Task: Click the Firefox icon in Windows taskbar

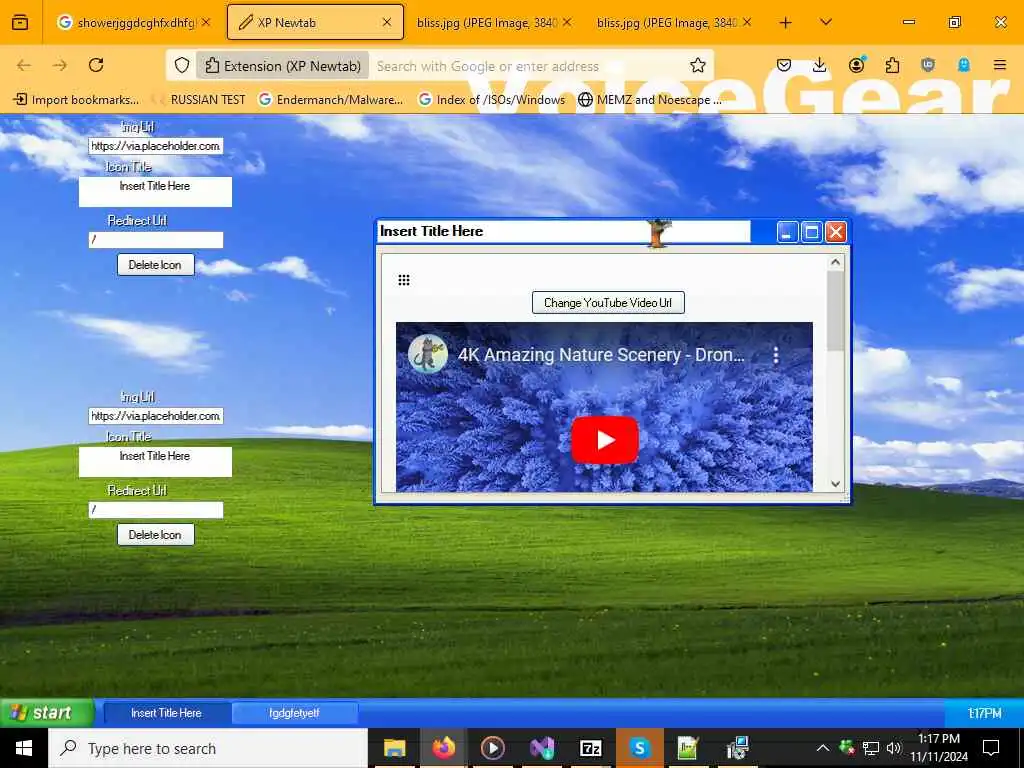Action: click(443, 748)
